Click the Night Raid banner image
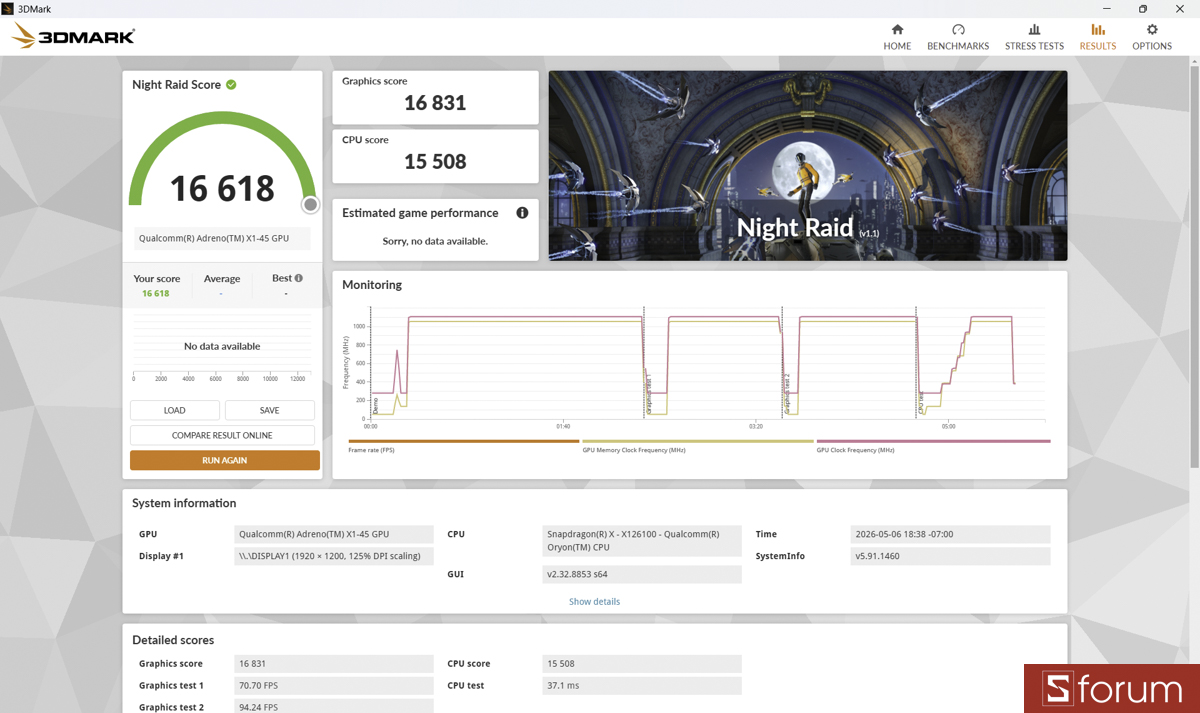1200x713 pixels. tap(808, 165)
